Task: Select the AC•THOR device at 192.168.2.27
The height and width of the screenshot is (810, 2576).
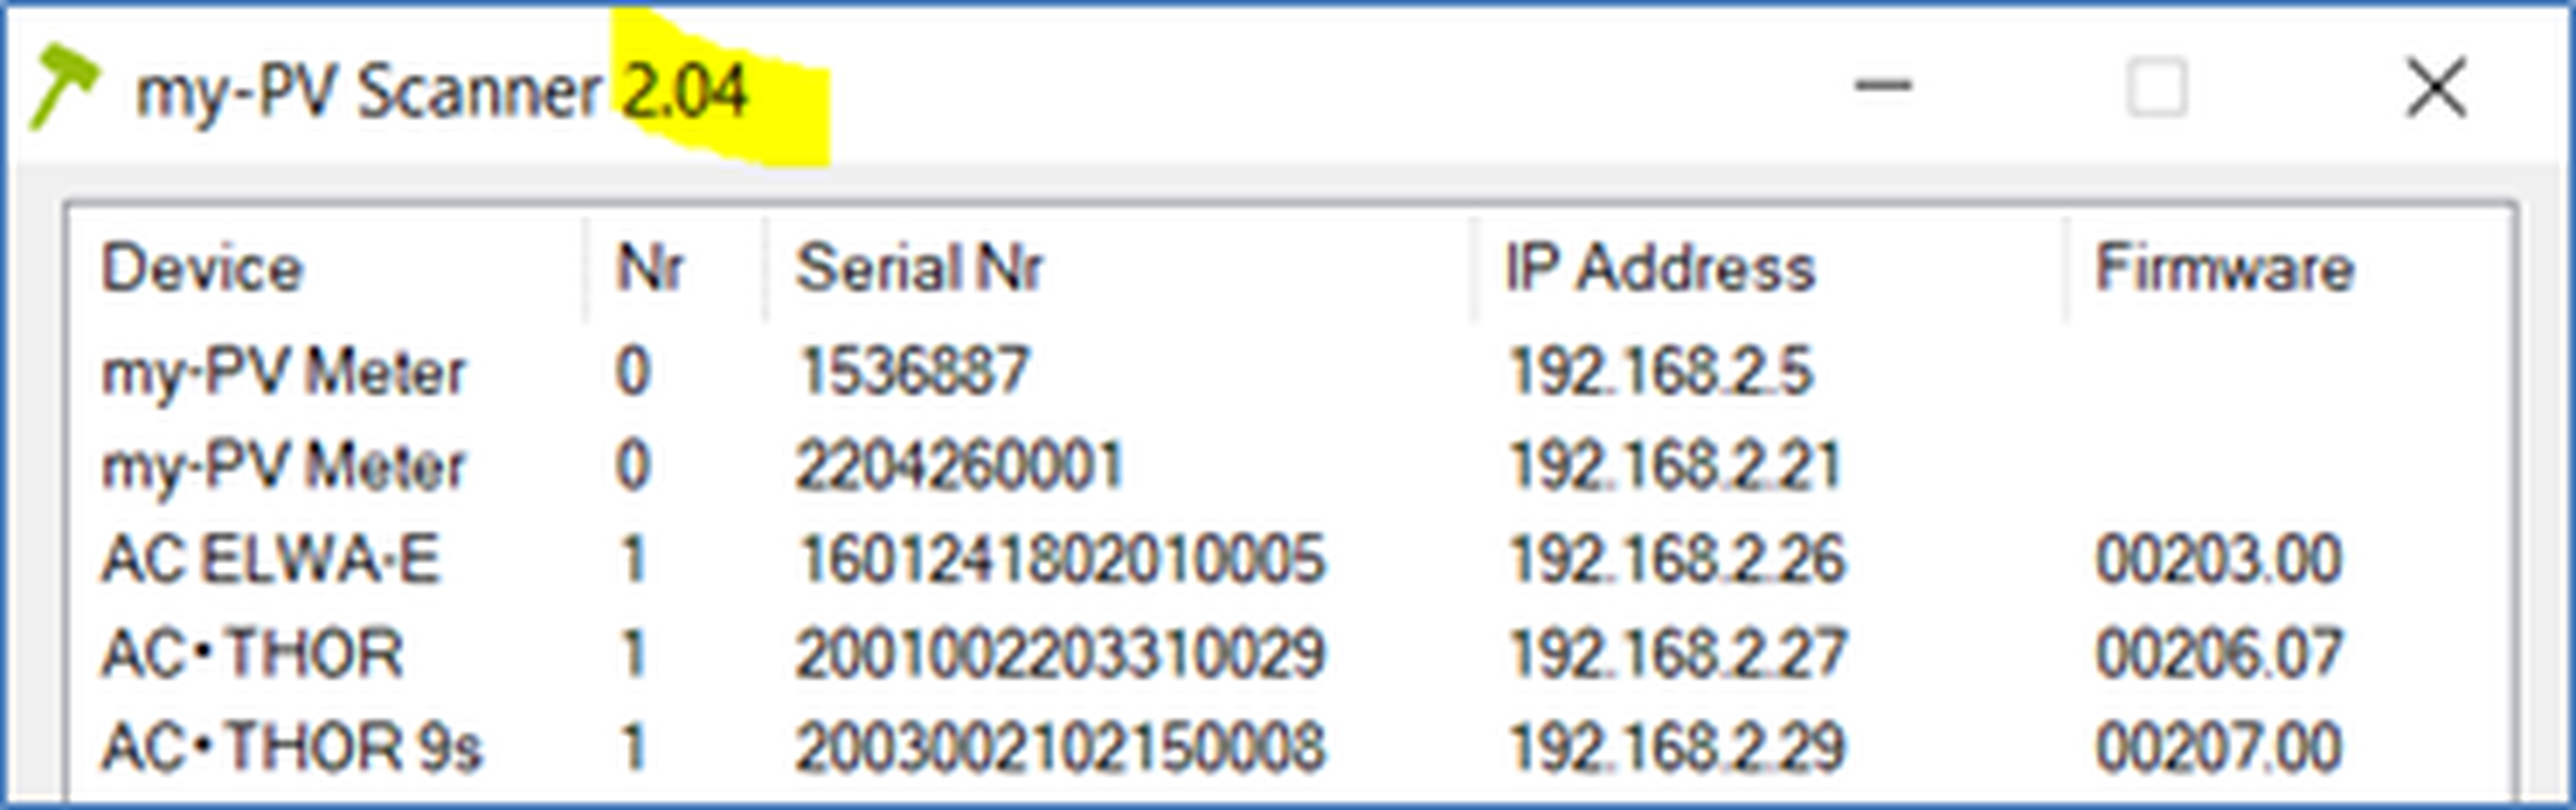Action: (x=252, y=653)
